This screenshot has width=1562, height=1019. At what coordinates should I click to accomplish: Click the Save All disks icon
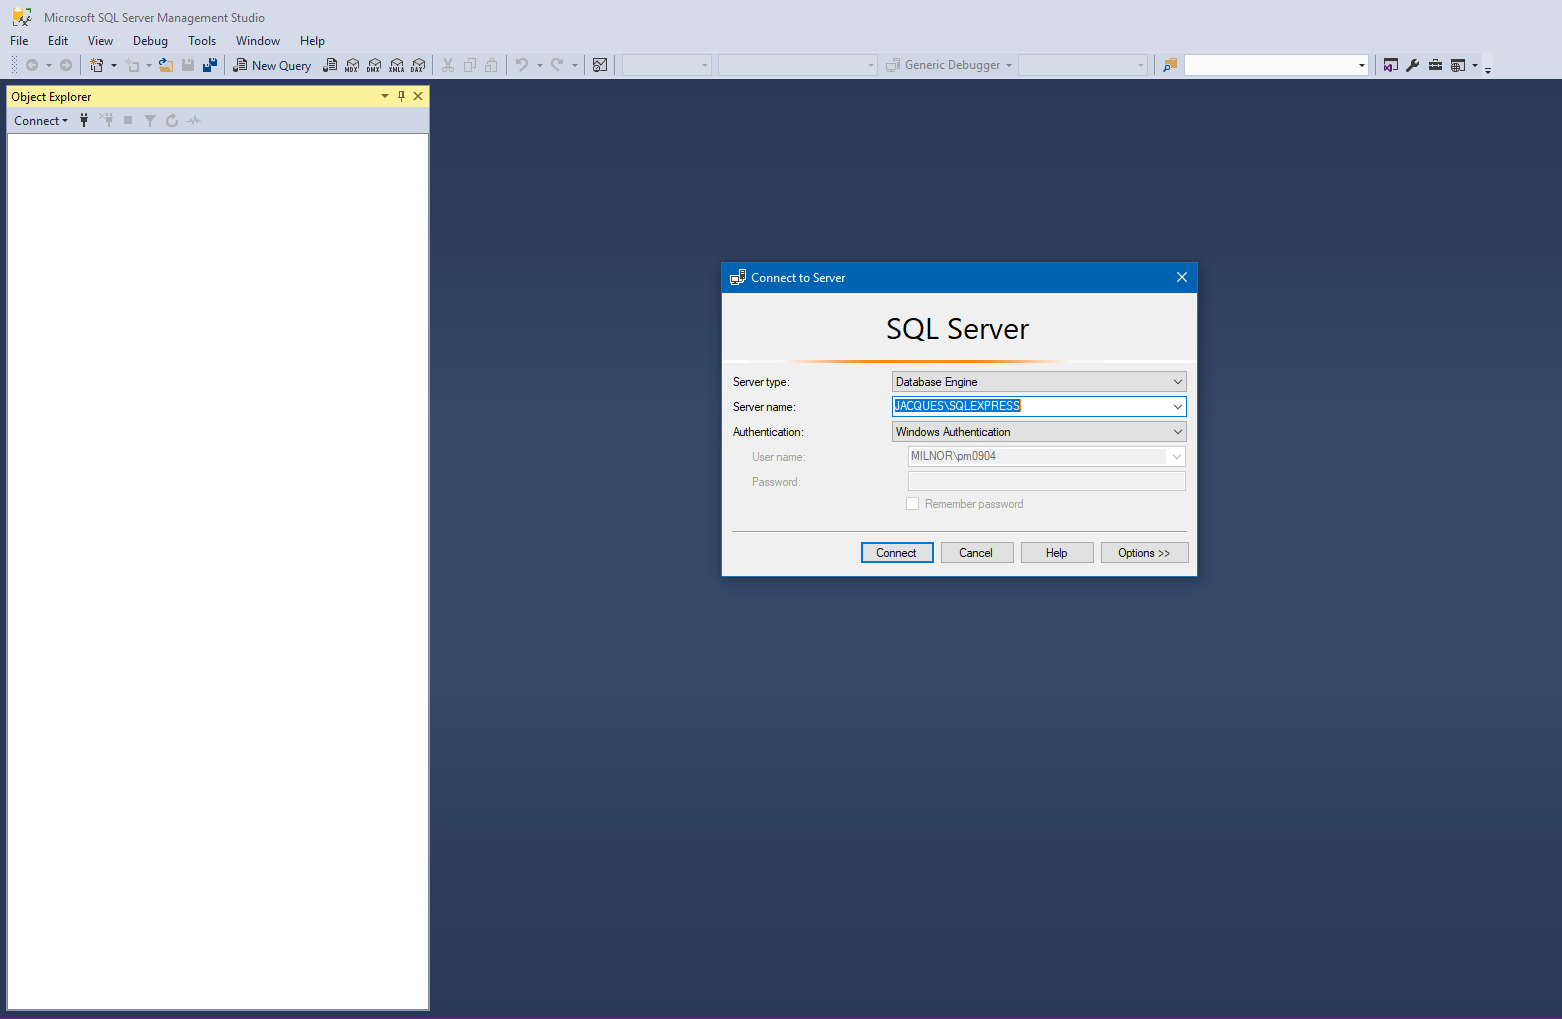tap(210, 65)
